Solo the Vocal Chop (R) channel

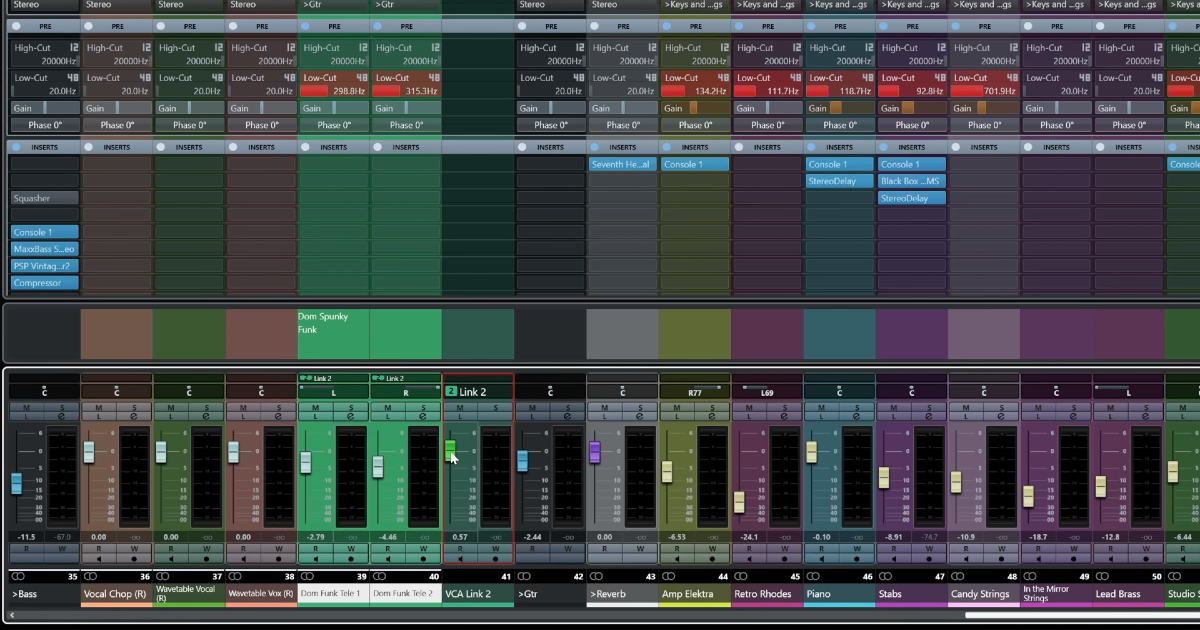tap(134, 407)
